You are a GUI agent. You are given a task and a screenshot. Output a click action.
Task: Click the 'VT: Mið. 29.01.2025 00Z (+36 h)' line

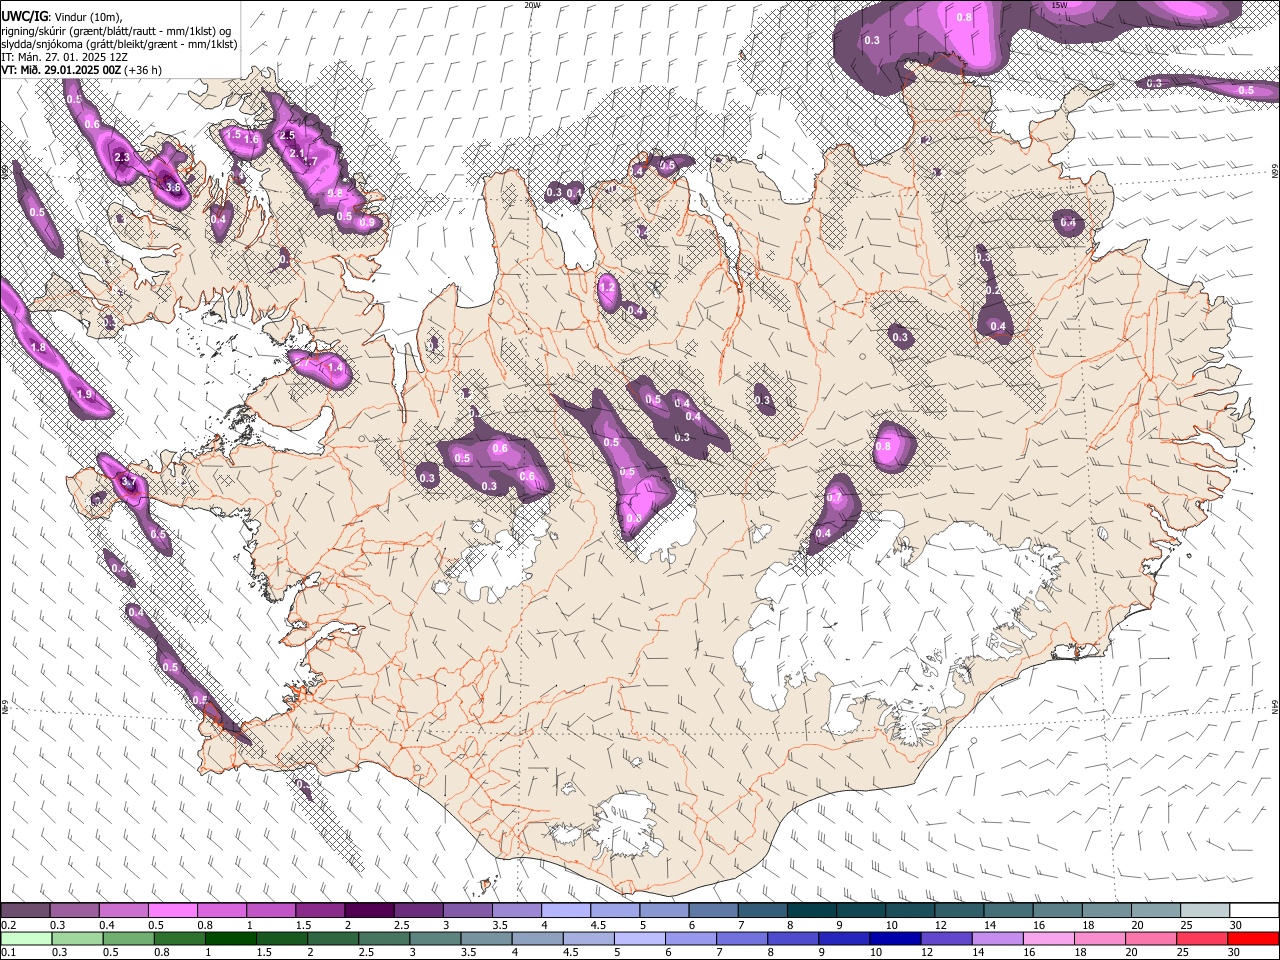(x=82, y=70)
